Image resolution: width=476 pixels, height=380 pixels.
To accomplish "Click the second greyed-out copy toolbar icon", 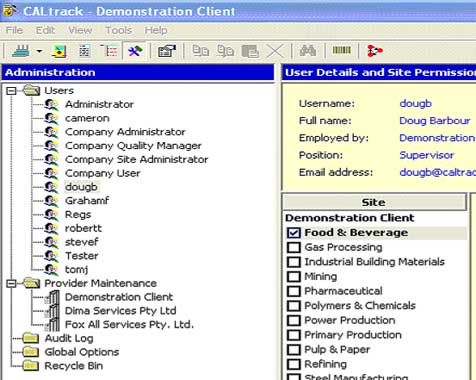I will (x=226, y=51).
